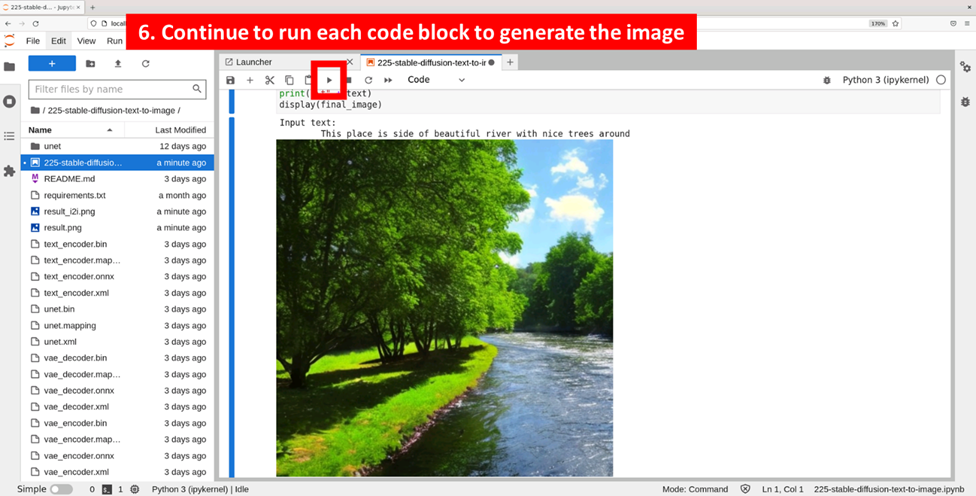Sort files by the Name column header
Viewport: 976px width, 496px height.
point(72,130)
